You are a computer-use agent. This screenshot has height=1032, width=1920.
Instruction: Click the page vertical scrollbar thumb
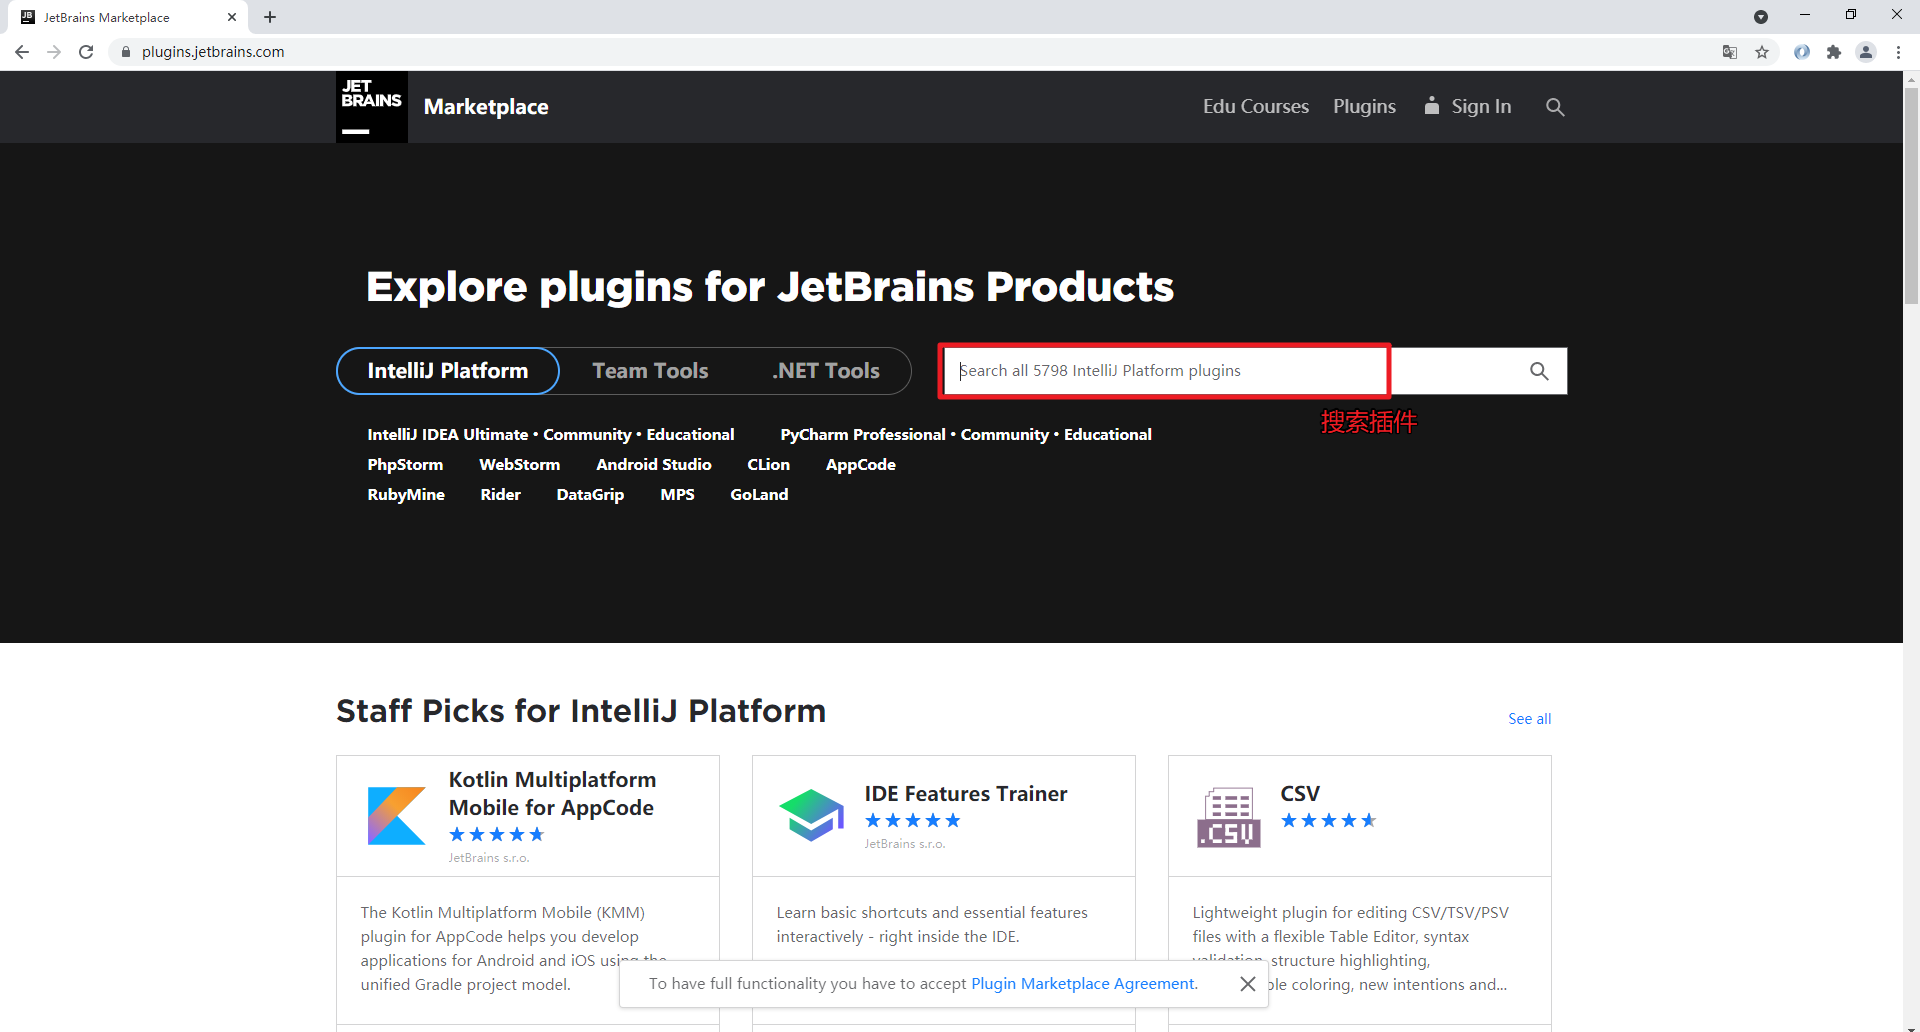(x=1911, y=196)
